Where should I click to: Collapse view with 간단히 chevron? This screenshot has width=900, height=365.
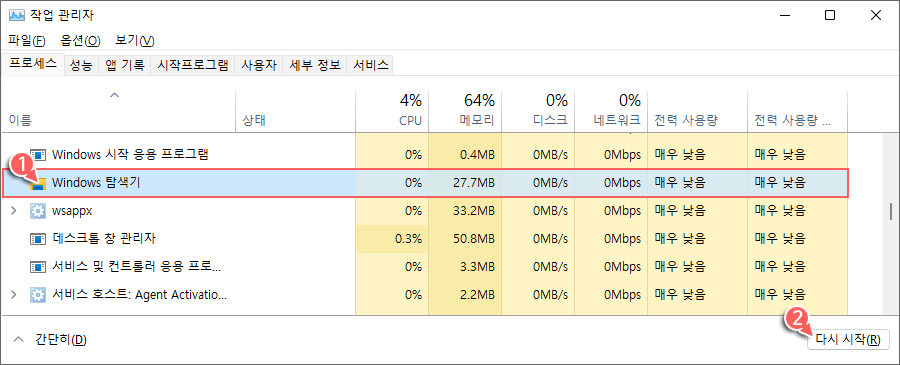coord(19,339)
